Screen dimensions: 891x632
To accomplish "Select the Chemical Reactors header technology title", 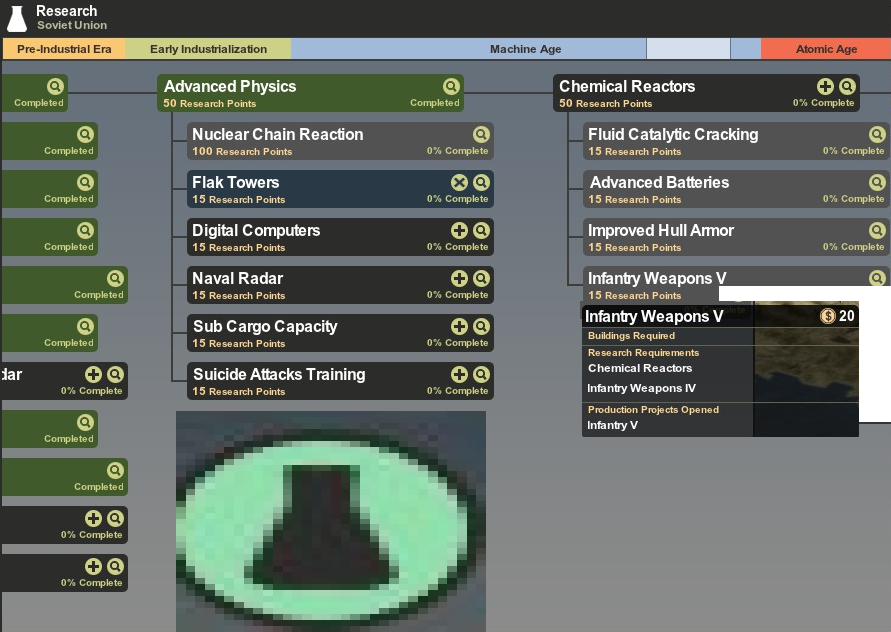I will [627, 86].
